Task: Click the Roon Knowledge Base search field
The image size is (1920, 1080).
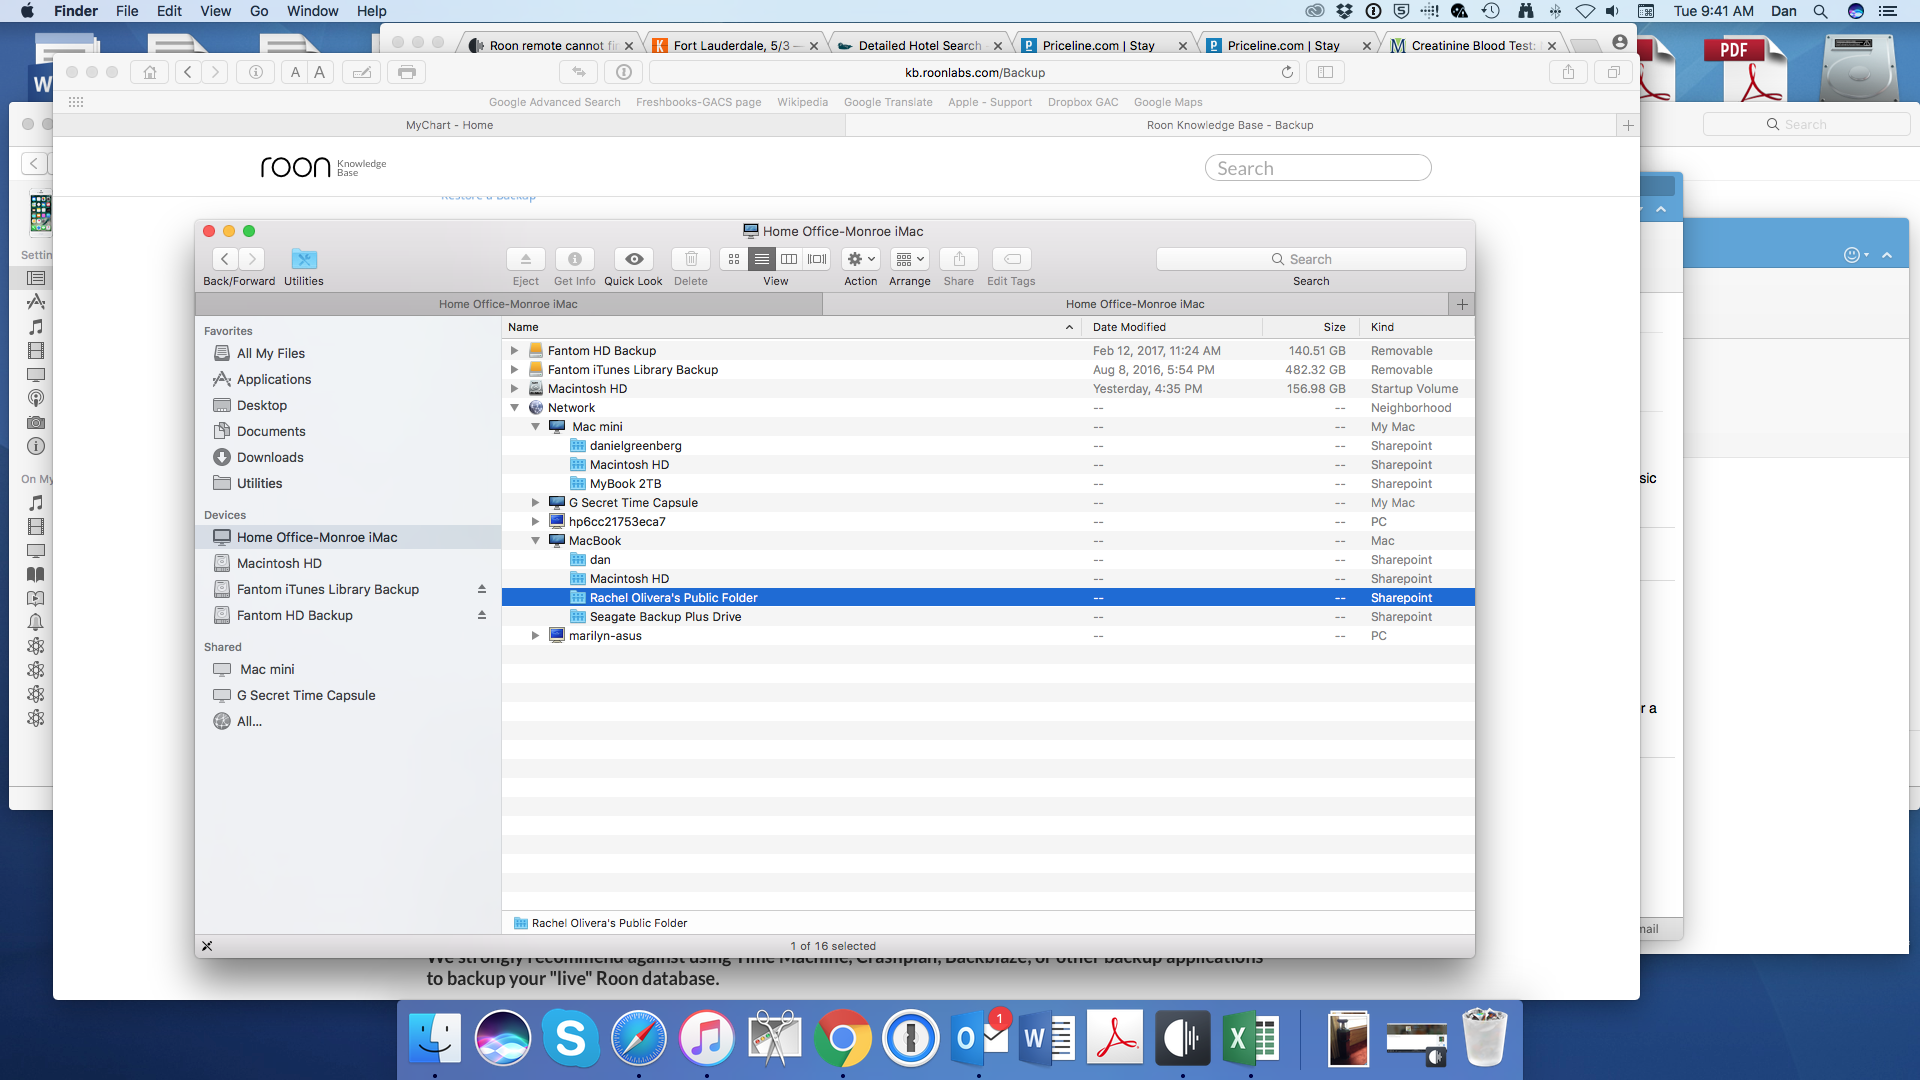Action: [x=1318, y=168]
